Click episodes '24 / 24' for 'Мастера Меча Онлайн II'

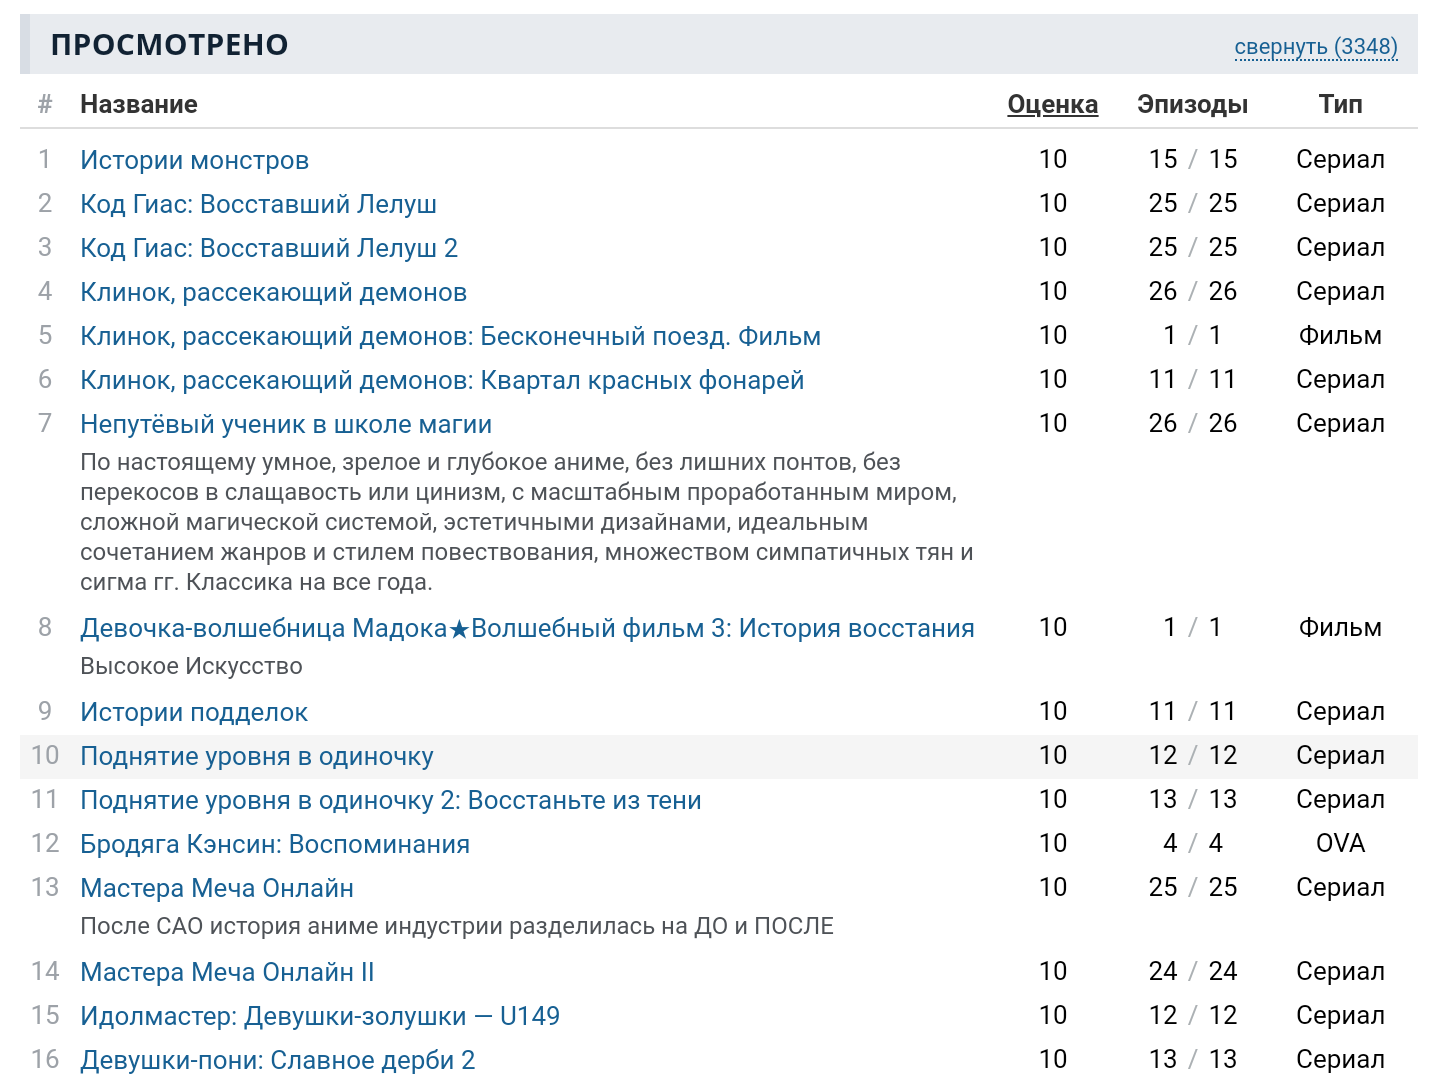point(1192,971)
